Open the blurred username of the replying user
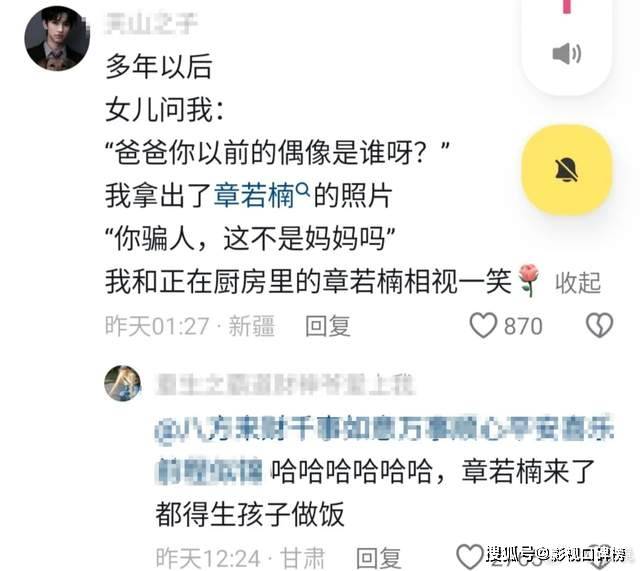The image size is (640, 571). click(x=284, y=385)
